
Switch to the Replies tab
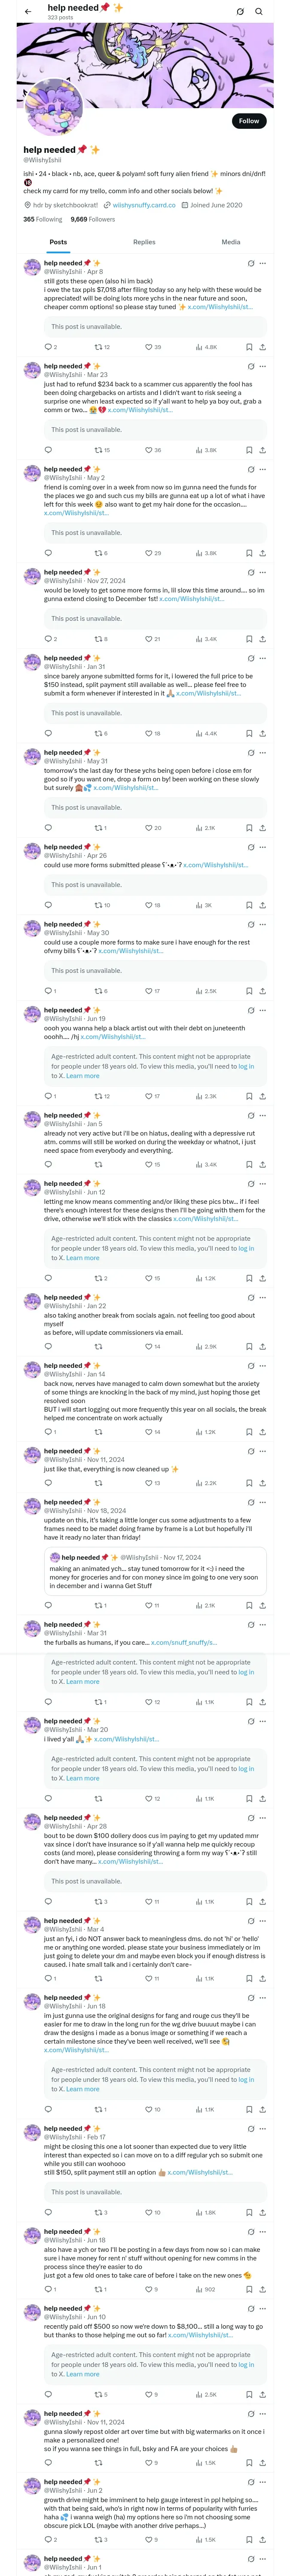pos(144,242)
